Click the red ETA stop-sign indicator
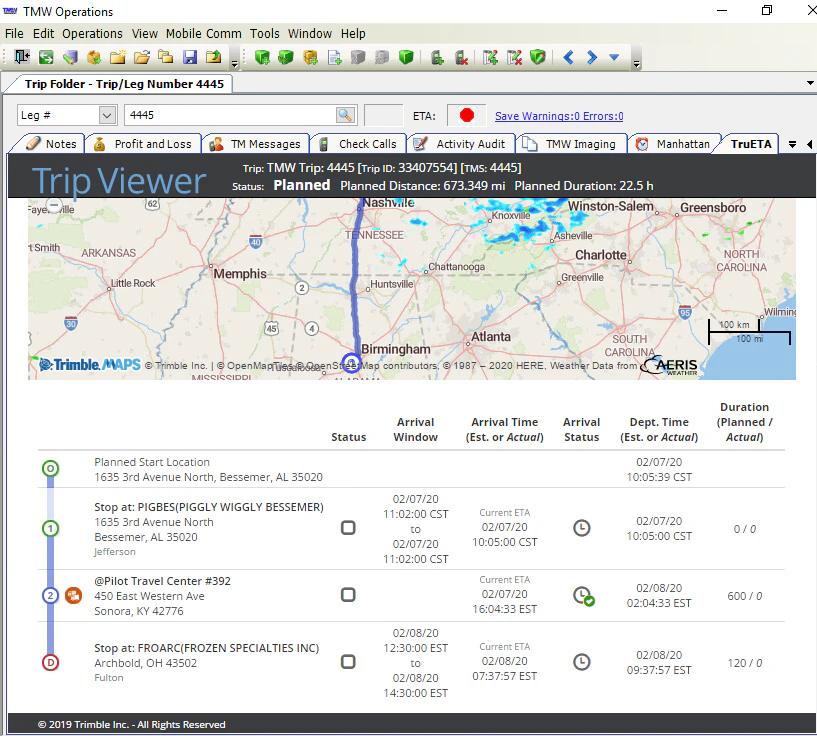This screenshot has width=817, height=736. coord(466,116)
